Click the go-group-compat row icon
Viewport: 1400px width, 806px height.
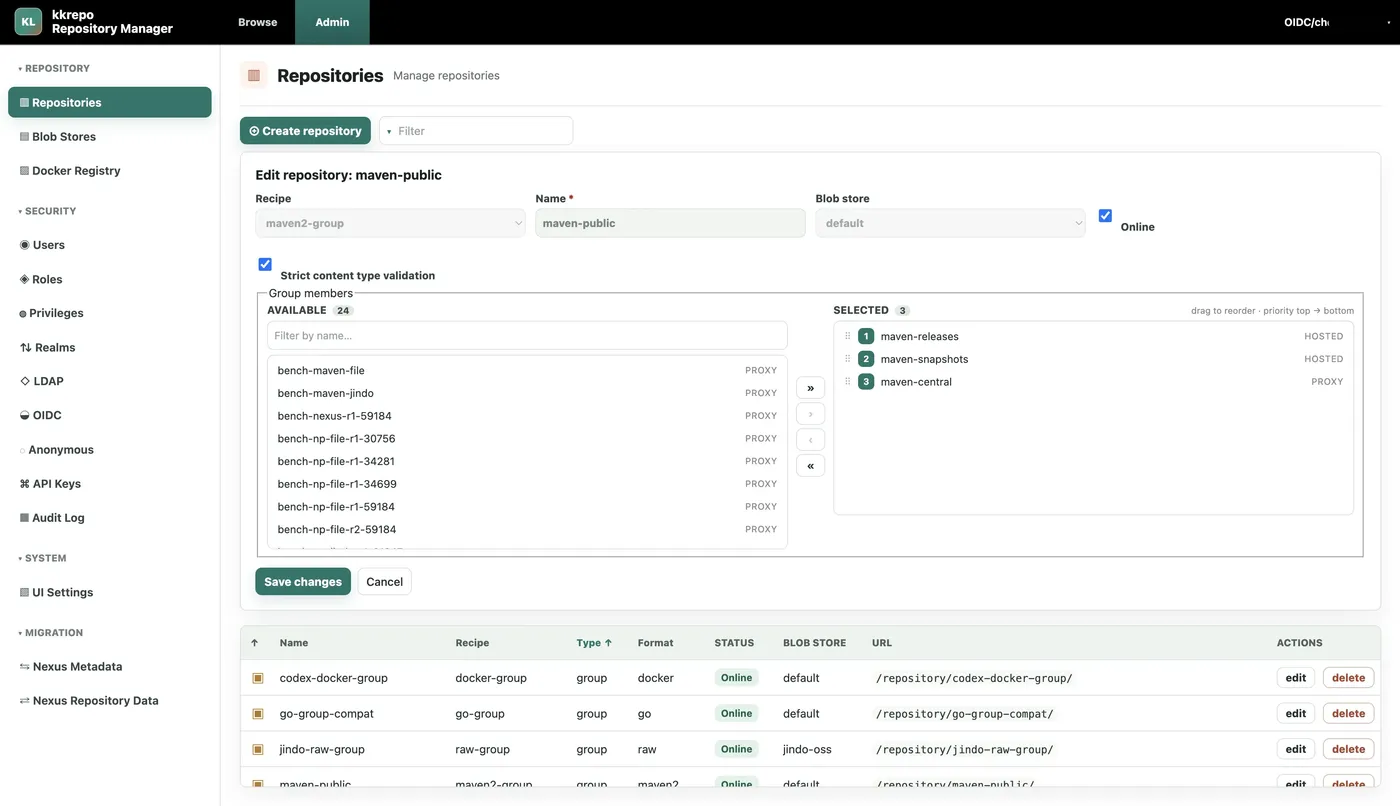pyautogui.click(x=258, y=714)
